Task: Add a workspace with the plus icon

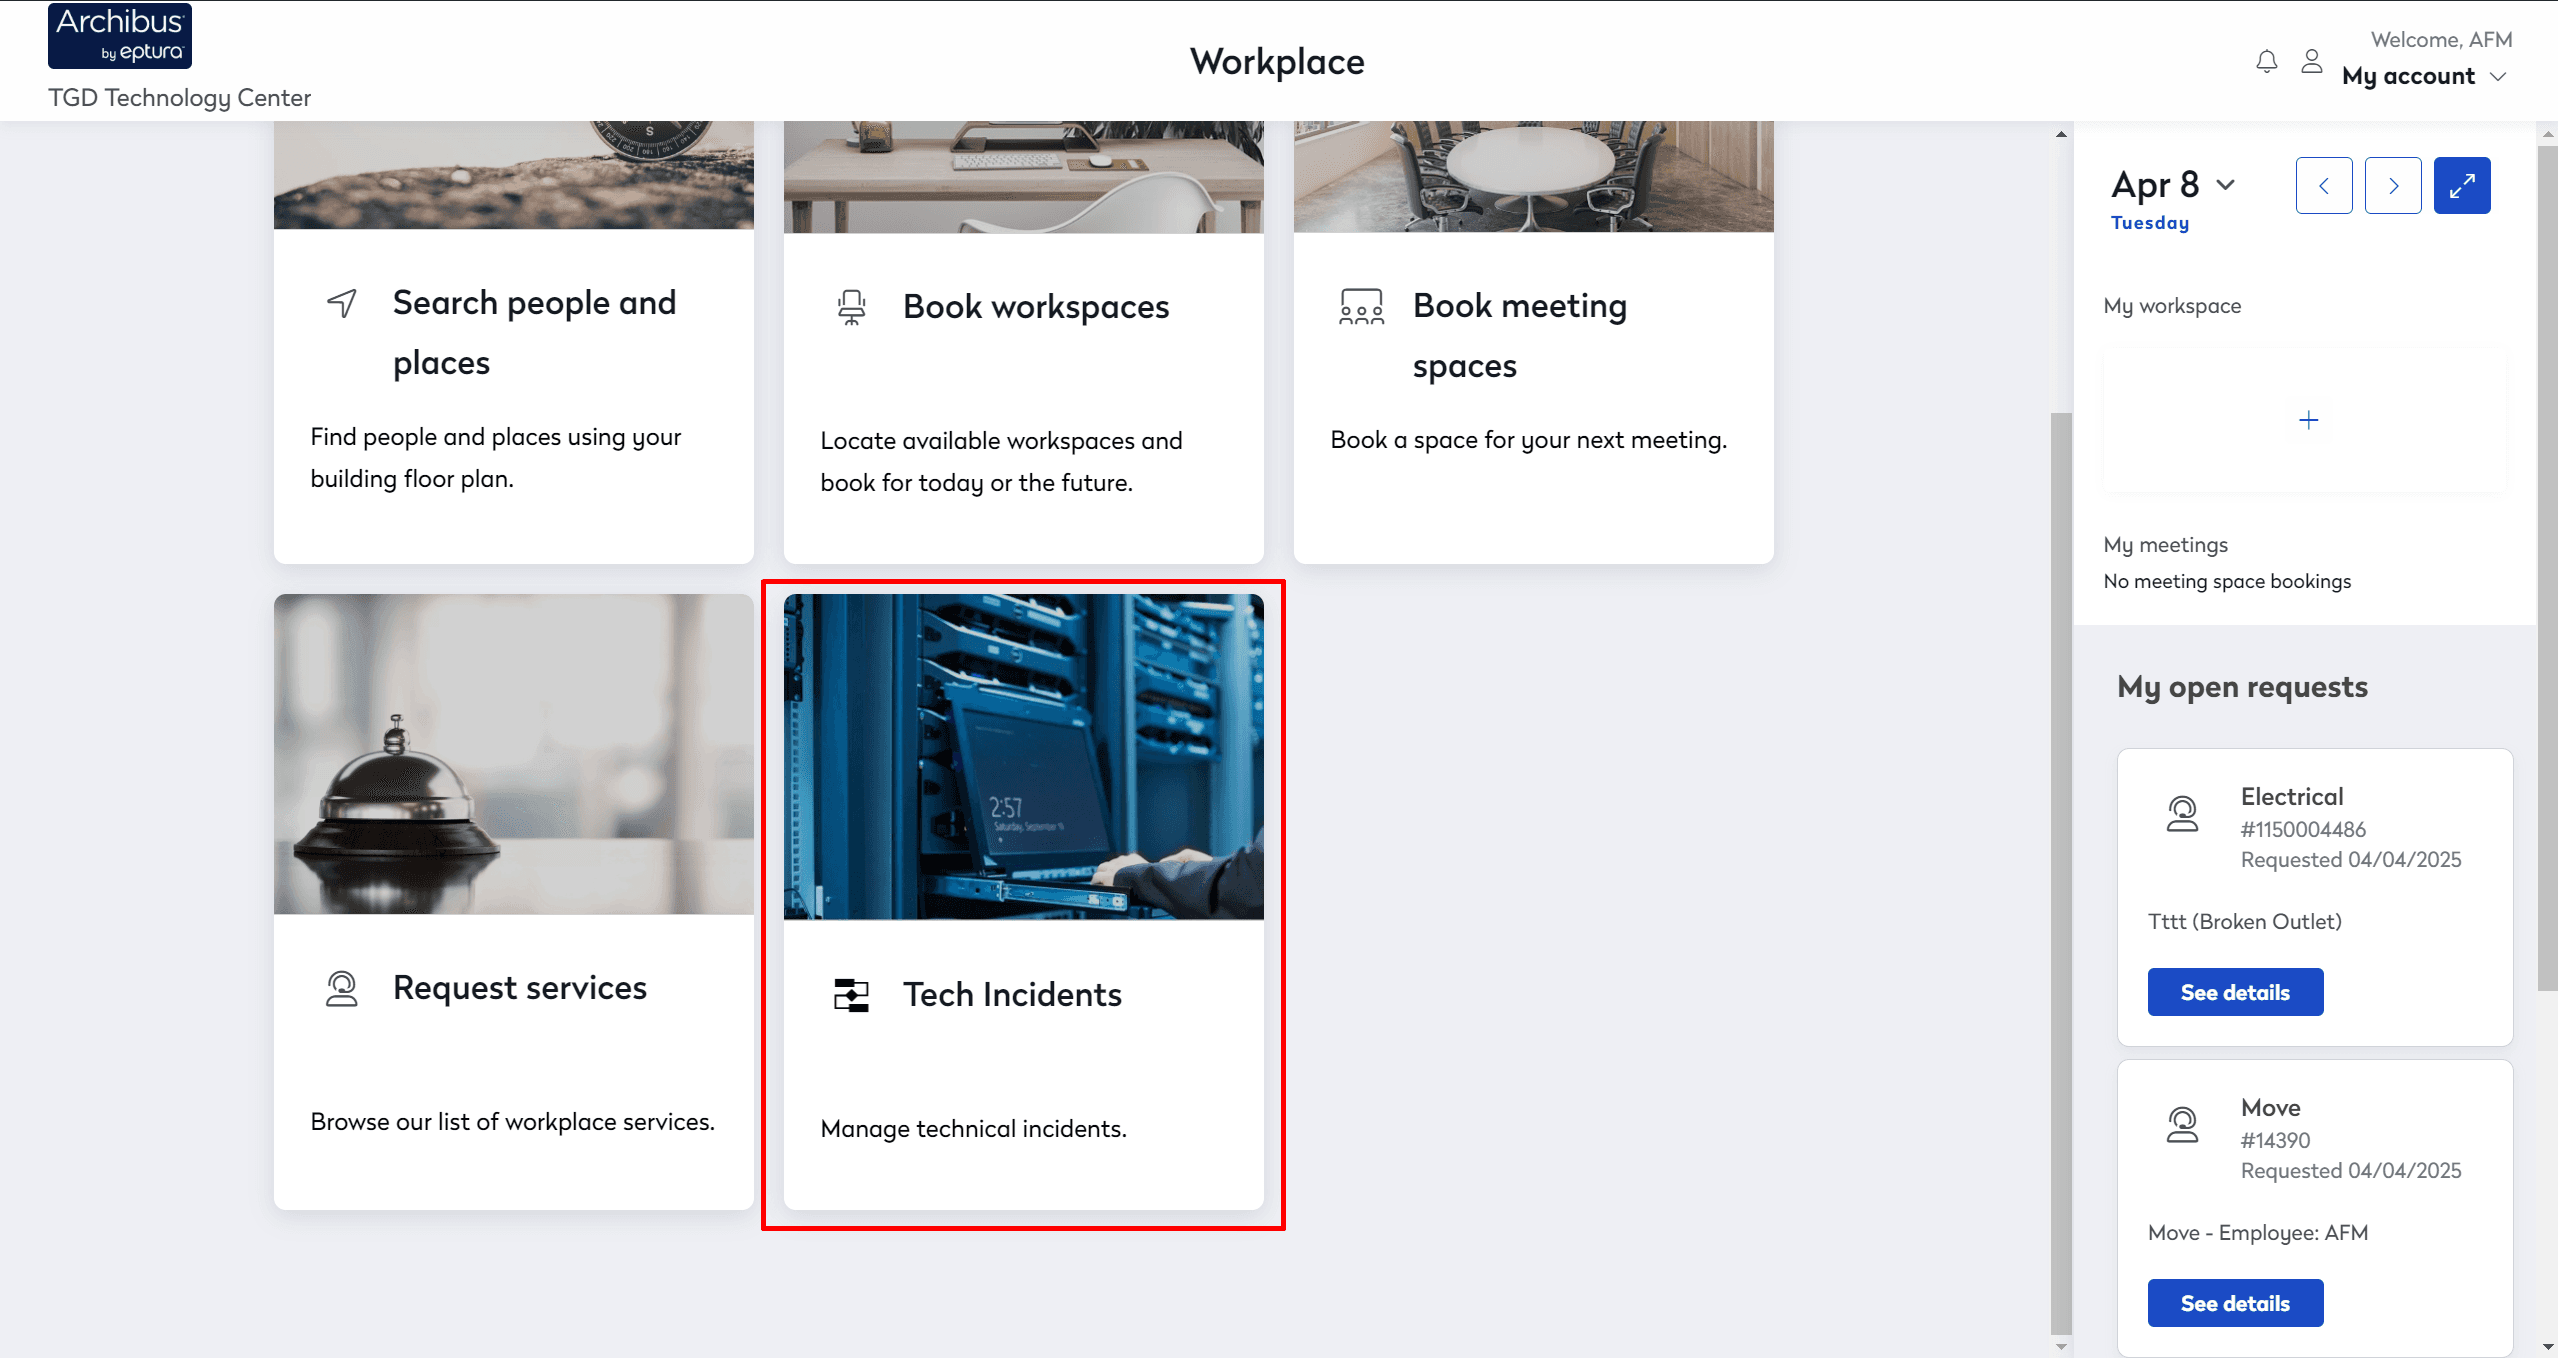Action: tap(2308, 420)
